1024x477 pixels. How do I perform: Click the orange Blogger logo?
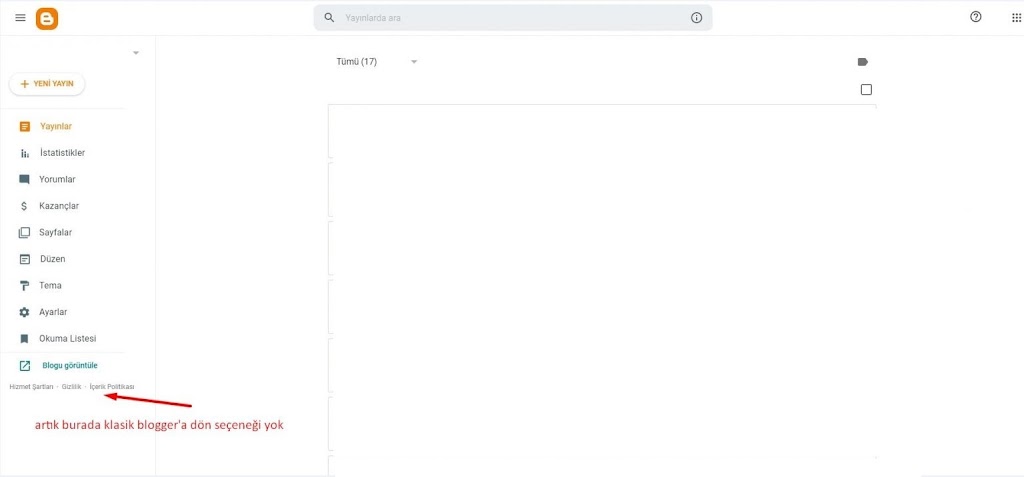(47, 18)
